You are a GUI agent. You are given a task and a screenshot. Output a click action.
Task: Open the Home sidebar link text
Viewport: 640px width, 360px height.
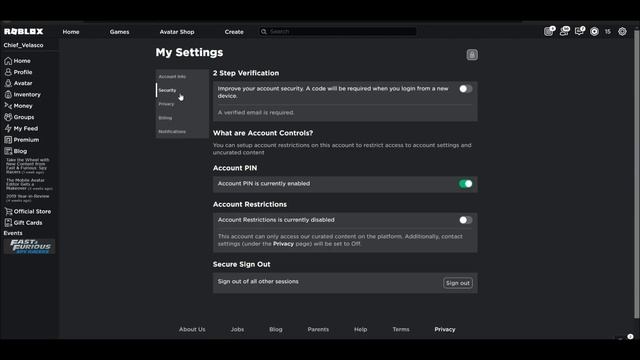[x=22, y=61]
